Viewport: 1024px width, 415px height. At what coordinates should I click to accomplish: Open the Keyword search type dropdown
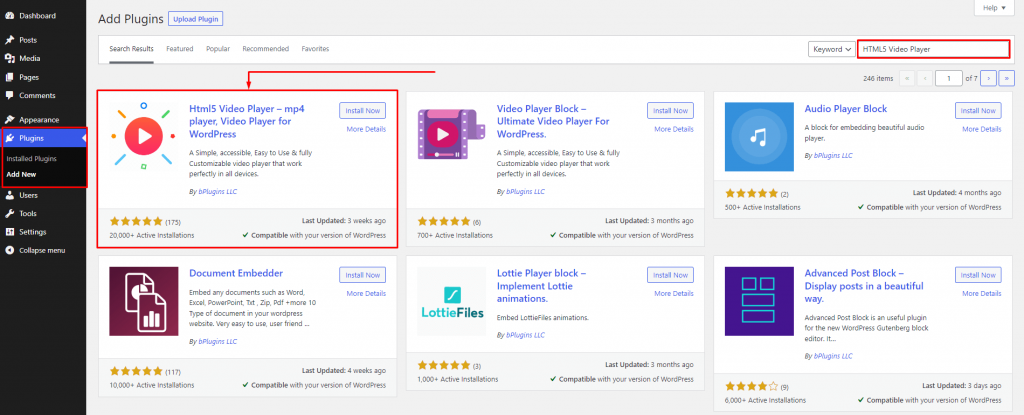pos(831,49)
